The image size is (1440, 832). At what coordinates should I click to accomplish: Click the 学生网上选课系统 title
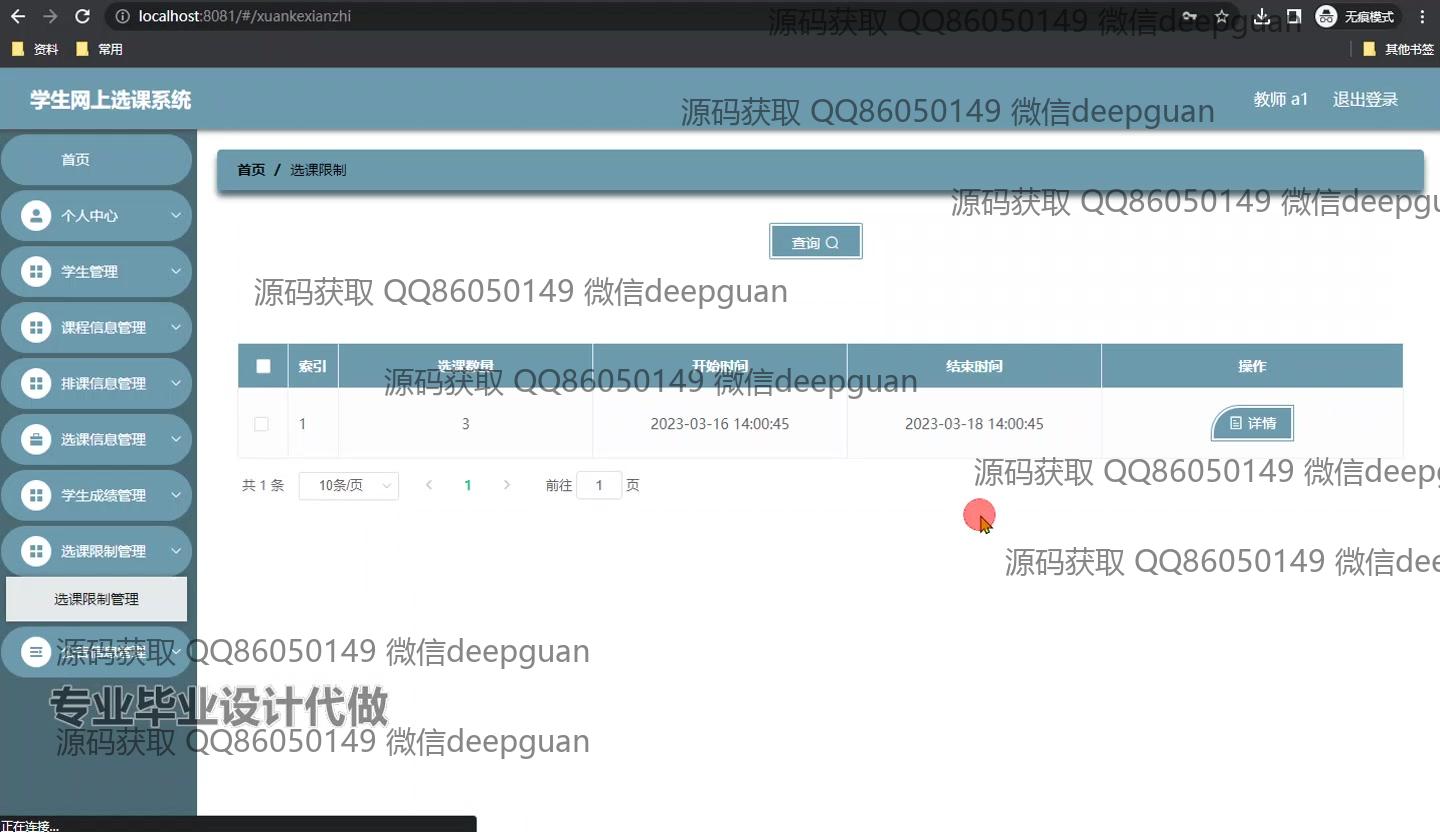point(110,100)
